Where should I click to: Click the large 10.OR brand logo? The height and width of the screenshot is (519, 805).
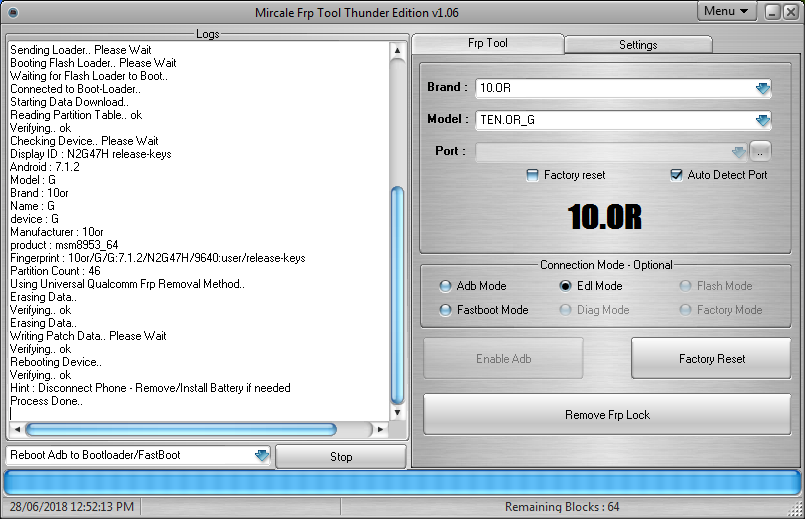[605, 217]
